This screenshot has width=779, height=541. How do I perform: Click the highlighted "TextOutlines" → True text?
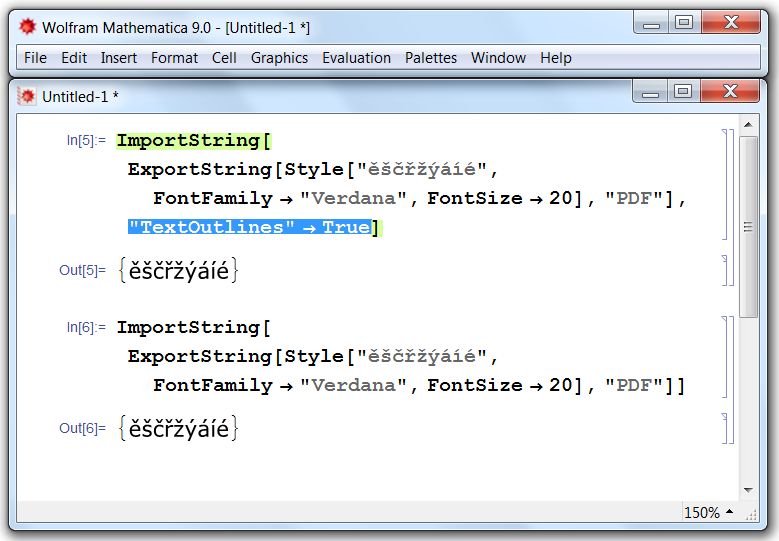[250, 227]
